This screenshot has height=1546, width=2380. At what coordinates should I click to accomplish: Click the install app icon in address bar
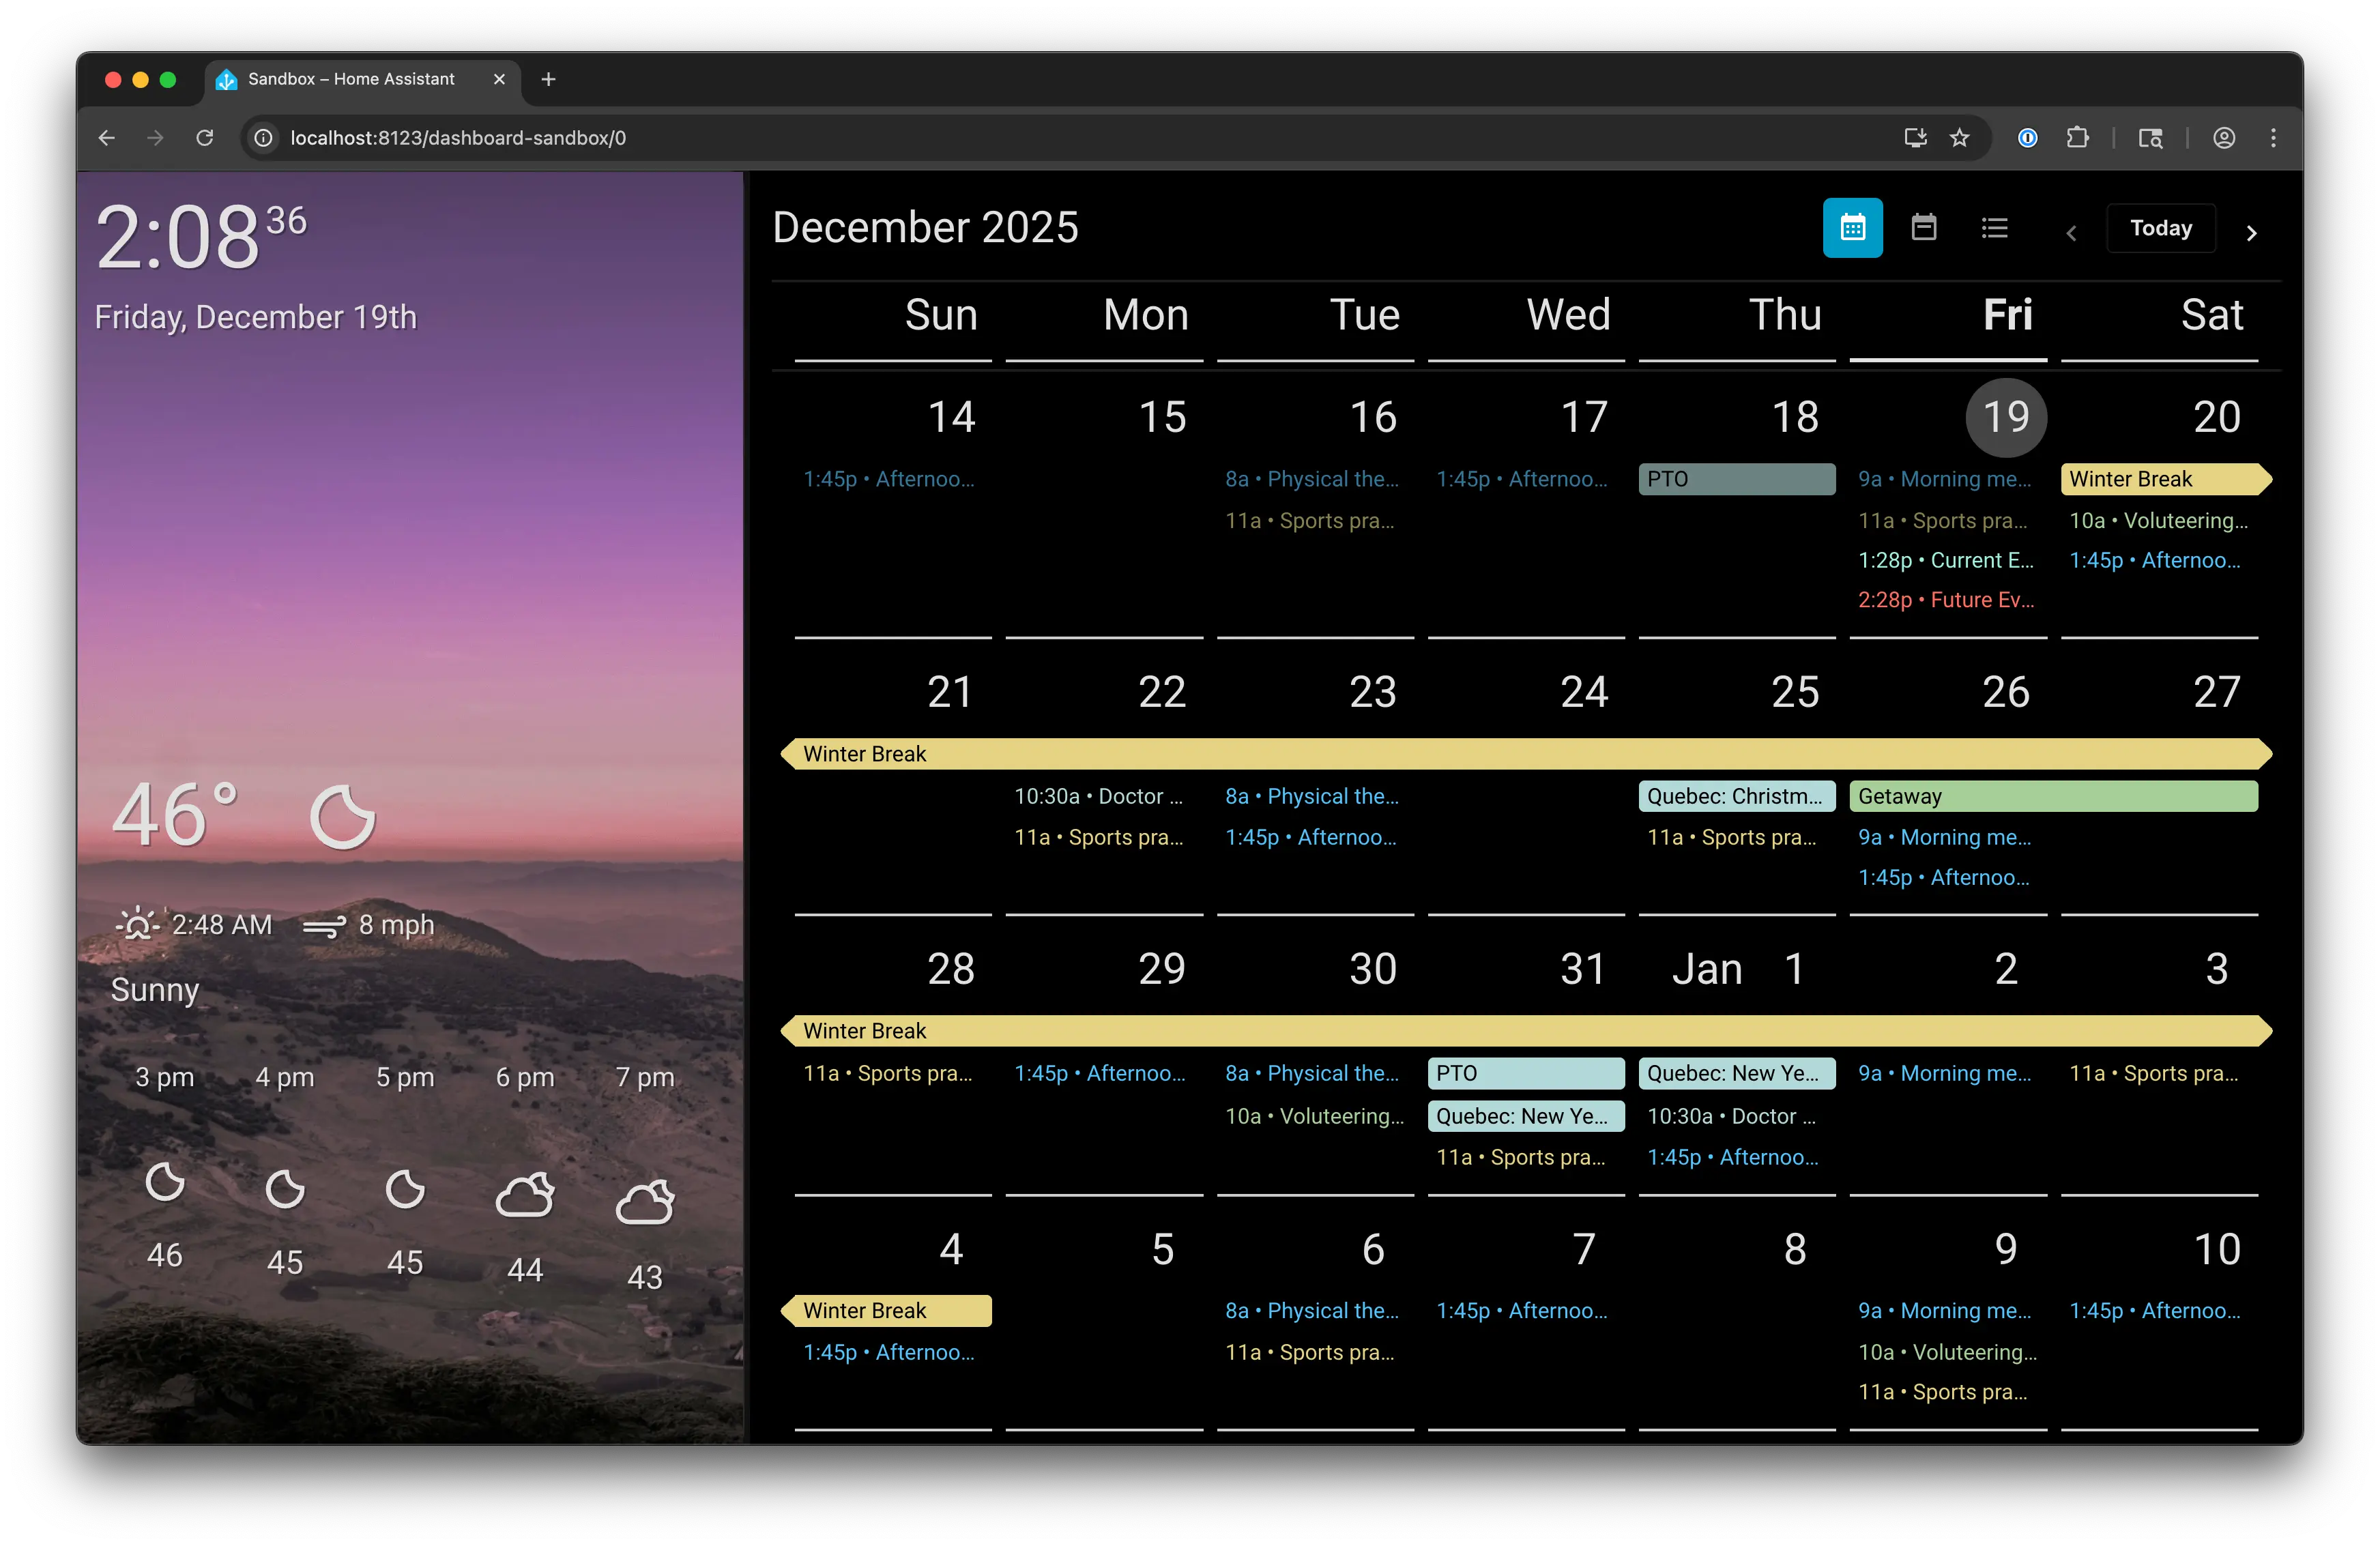tap(1915, 138)
